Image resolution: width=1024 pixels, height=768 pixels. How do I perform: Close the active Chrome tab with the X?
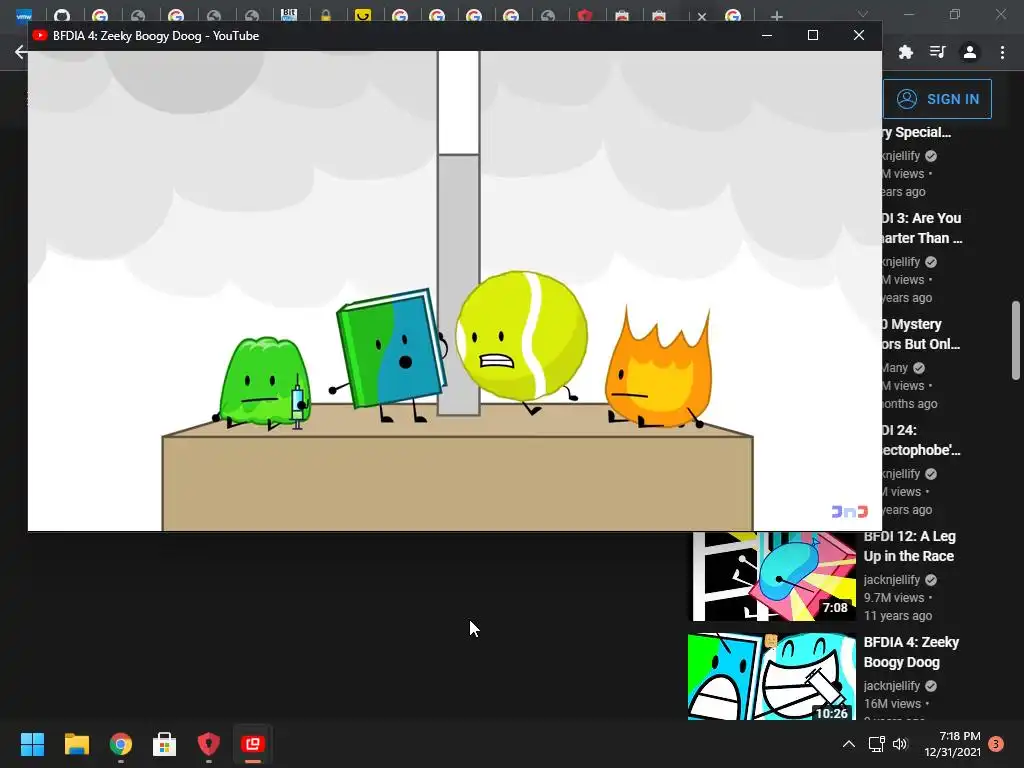click(701, 17)
